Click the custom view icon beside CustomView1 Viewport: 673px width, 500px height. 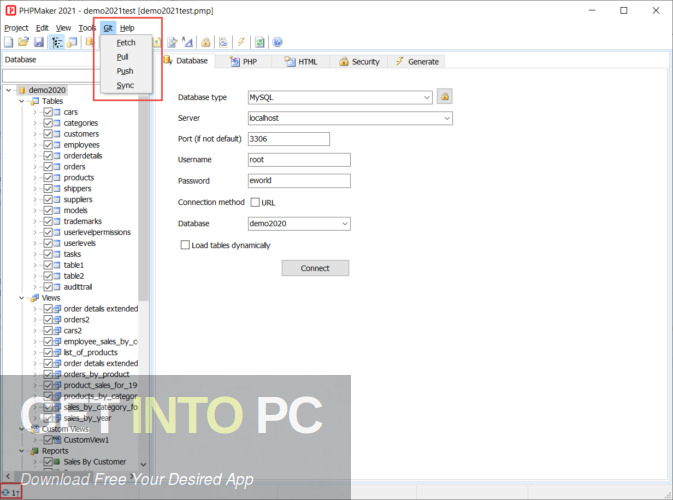tap(57, 440)
